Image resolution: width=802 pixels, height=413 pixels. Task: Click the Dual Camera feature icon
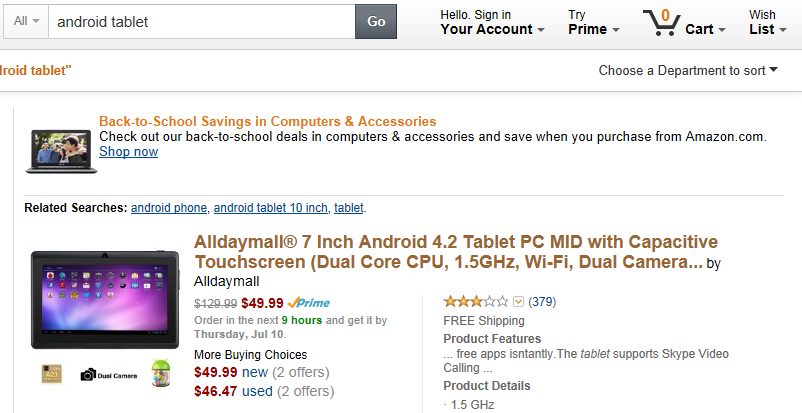click(108, 374)
